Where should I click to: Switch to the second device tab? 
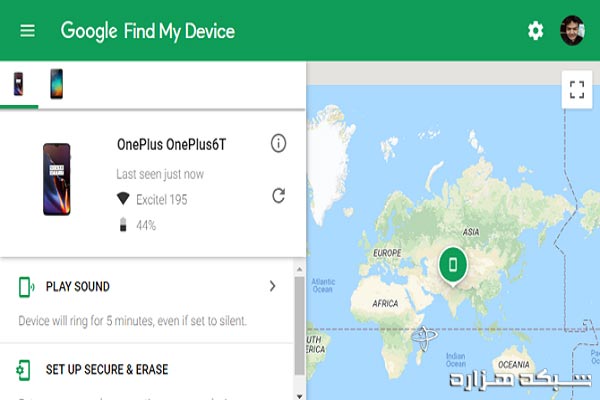pos(57,84)
